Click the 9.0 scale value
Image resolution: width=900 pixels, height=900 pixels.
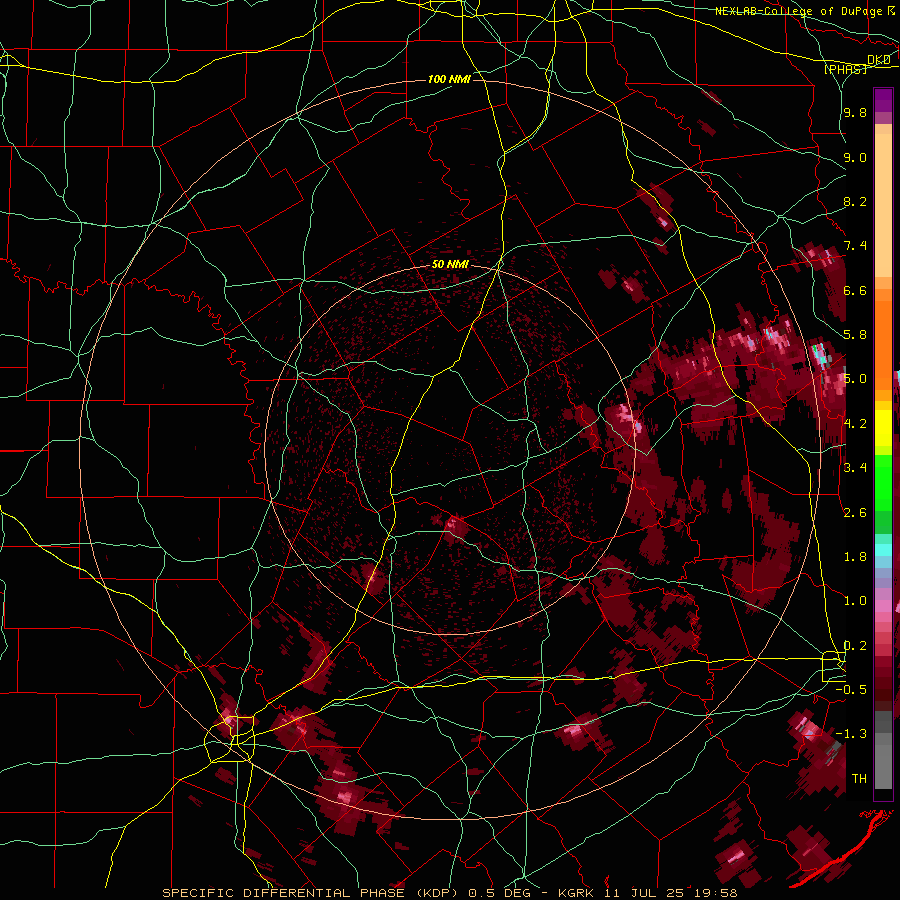point(855,157)
